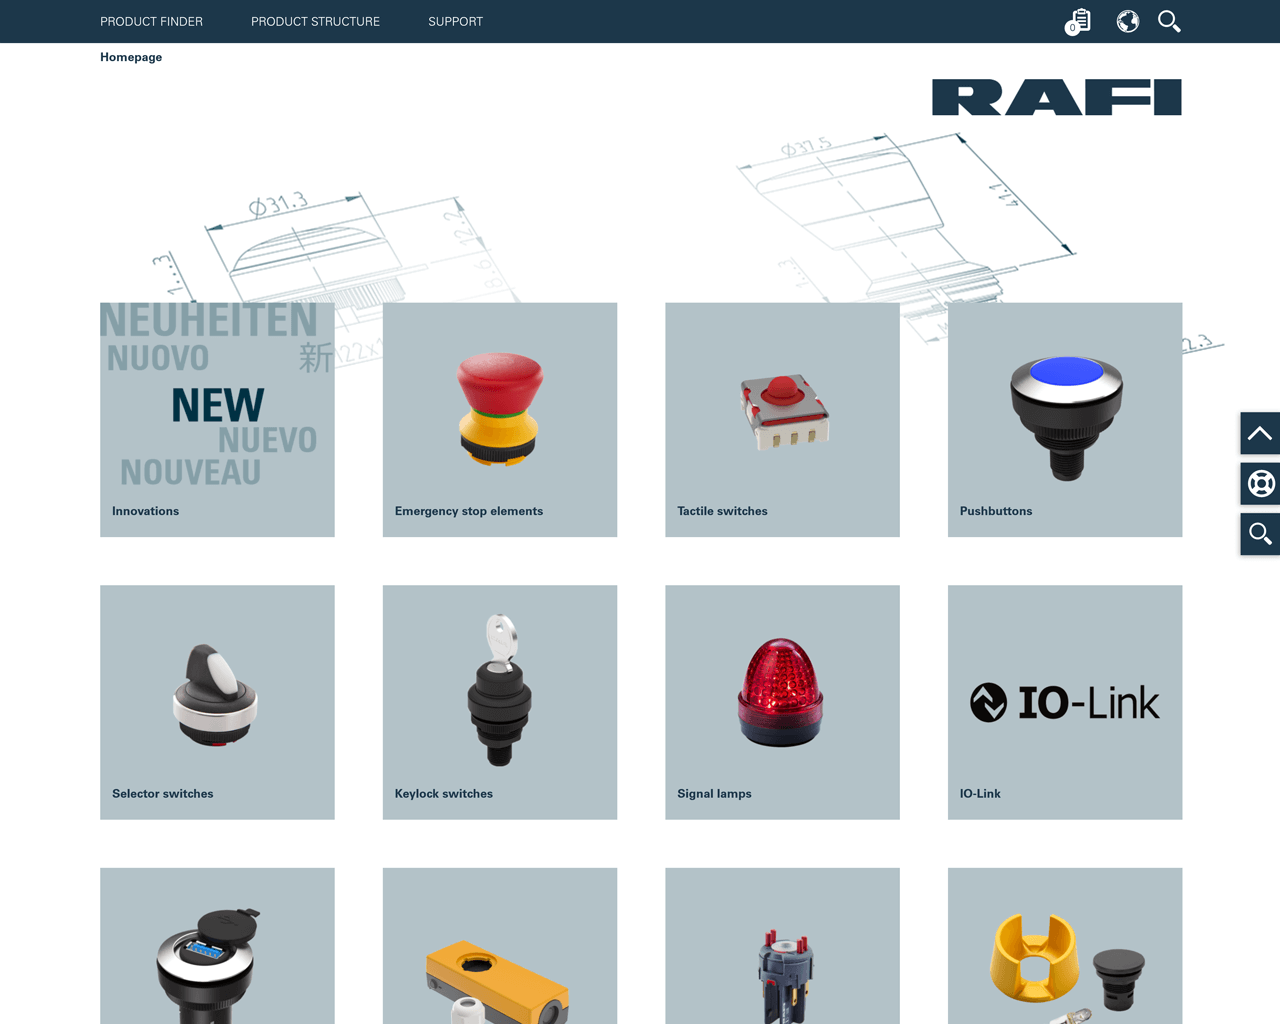Image resolution: width=1280 pixels, height=1024 pixels.
Task: Open the Keylock switches category
Action: tap(499, 702)
